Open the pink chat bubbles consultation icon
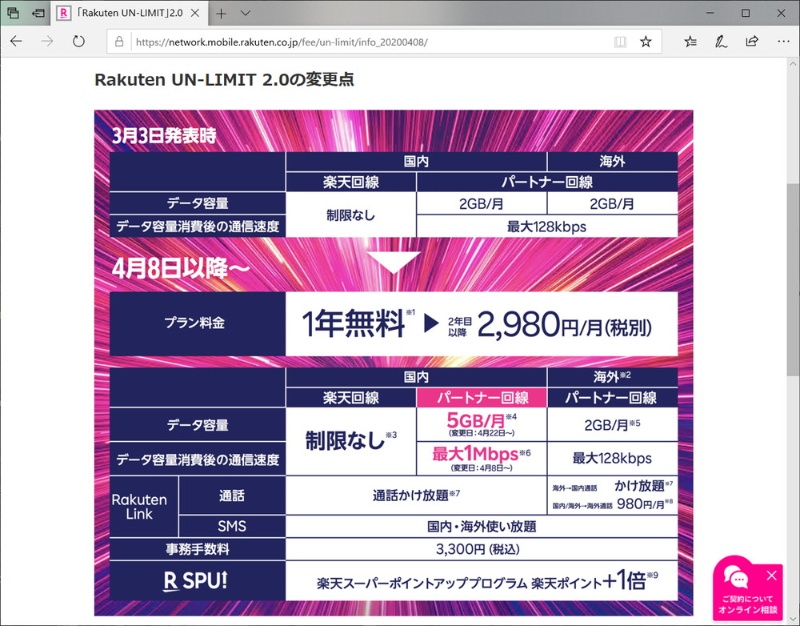This screenshot has height=626, width=800. pos(735,578)
